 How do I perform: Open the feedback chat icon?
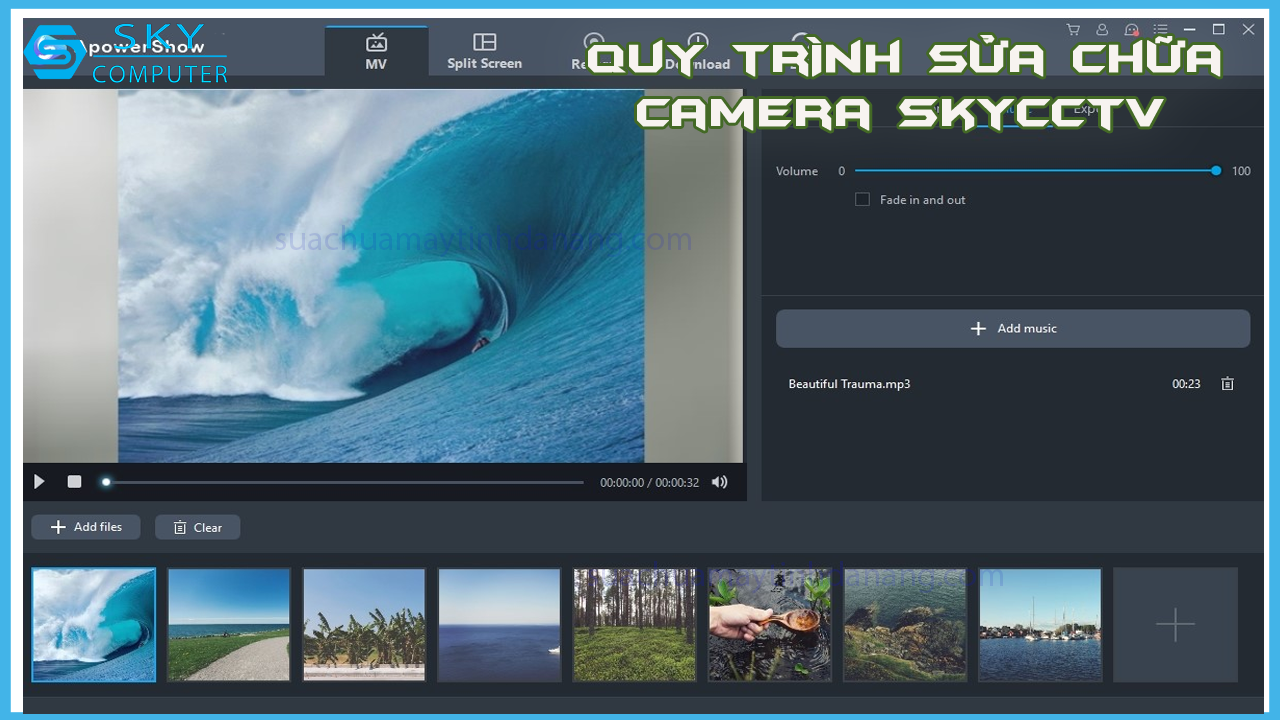(x=1131, y=30)
